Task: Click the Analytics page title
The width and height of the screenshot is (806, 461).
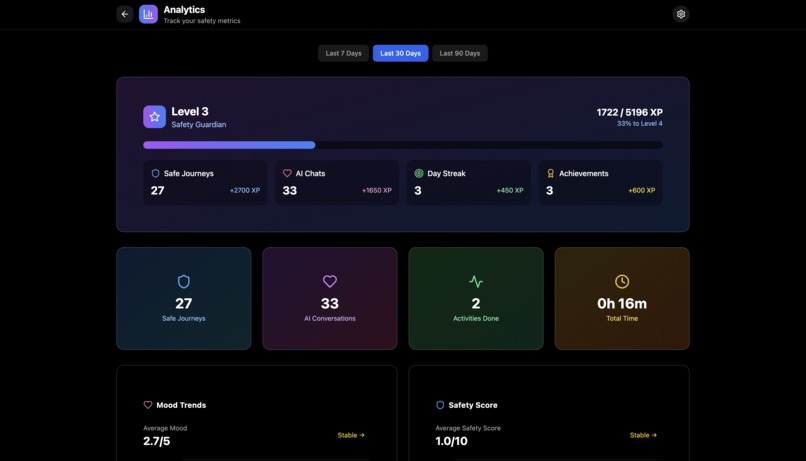Action: (x=184, y=10)
